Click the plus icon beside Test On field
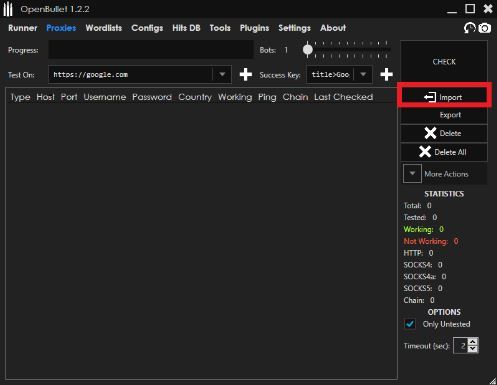The height and width of the screenshot is (385, 497). click(x=246, y=75)
